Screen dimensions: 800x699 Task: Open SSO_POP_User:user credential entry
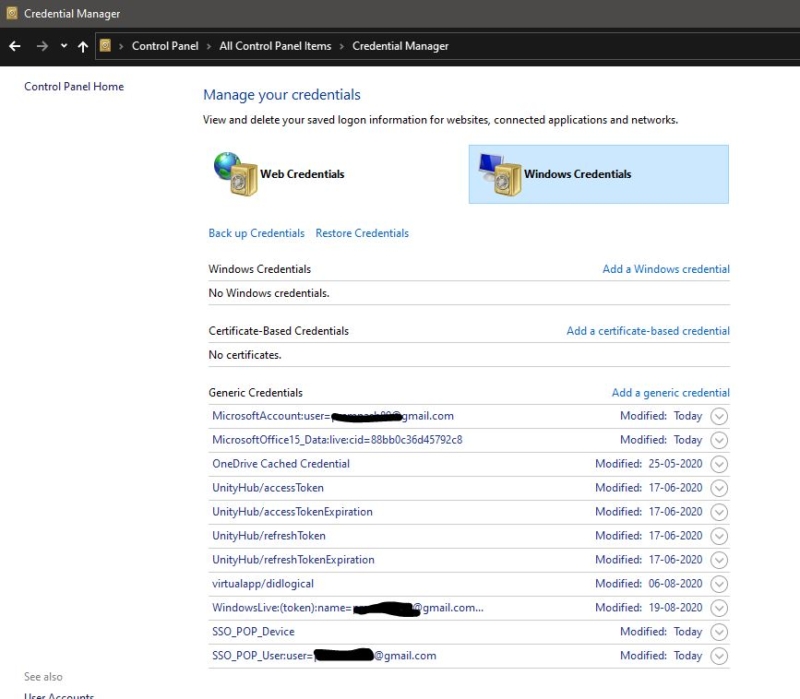(x=324, y=656)
